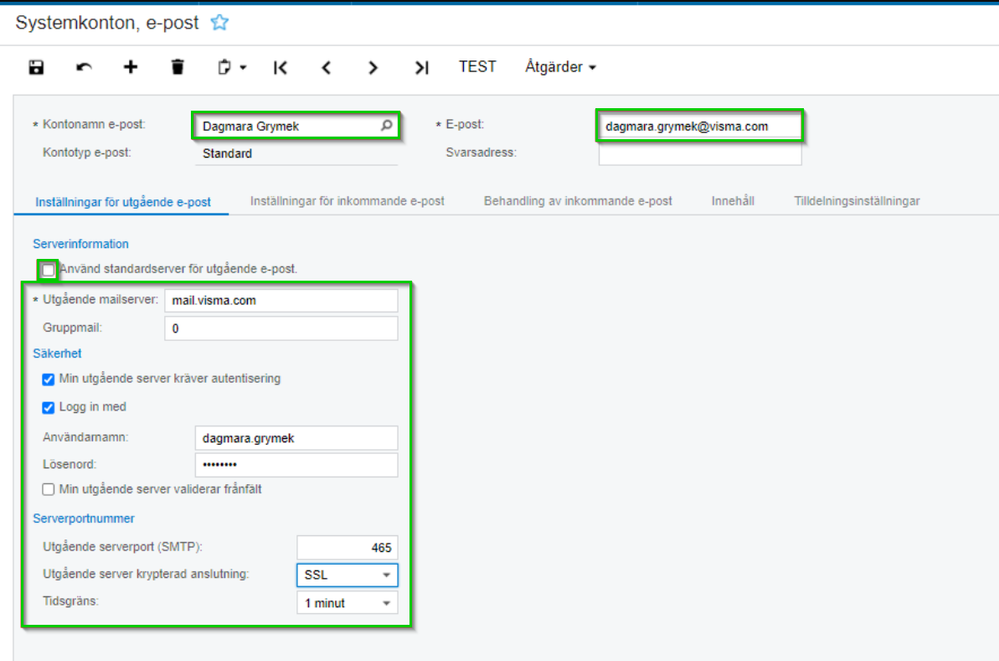Click the Säkerhet section heading

click(57, 354)
